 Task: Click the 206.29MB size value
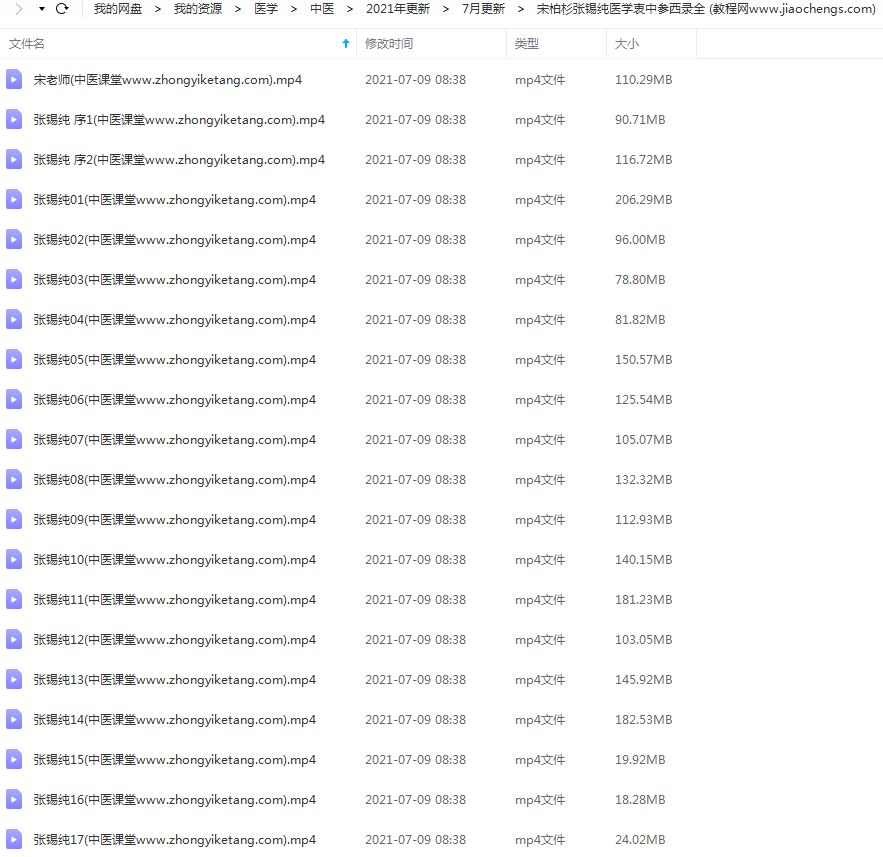(644, 200)
